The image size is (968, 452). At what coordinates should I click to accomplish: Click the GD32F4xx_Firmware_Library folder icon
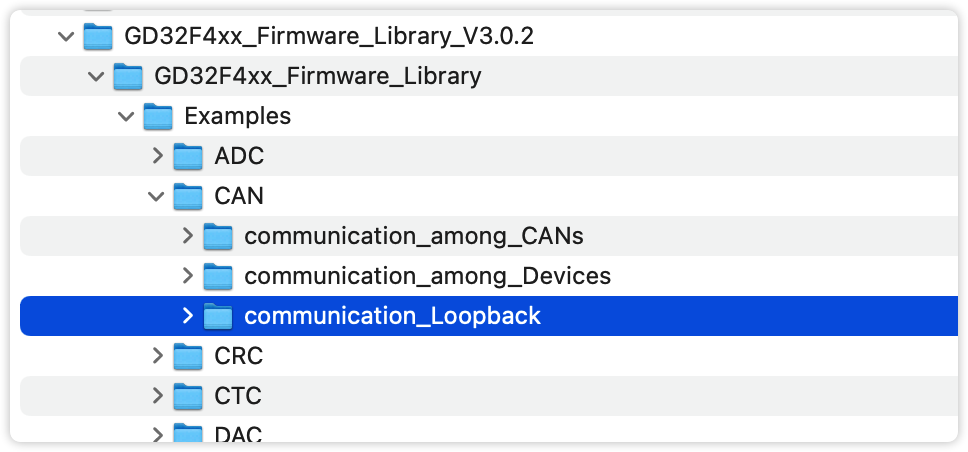point(128,76)
